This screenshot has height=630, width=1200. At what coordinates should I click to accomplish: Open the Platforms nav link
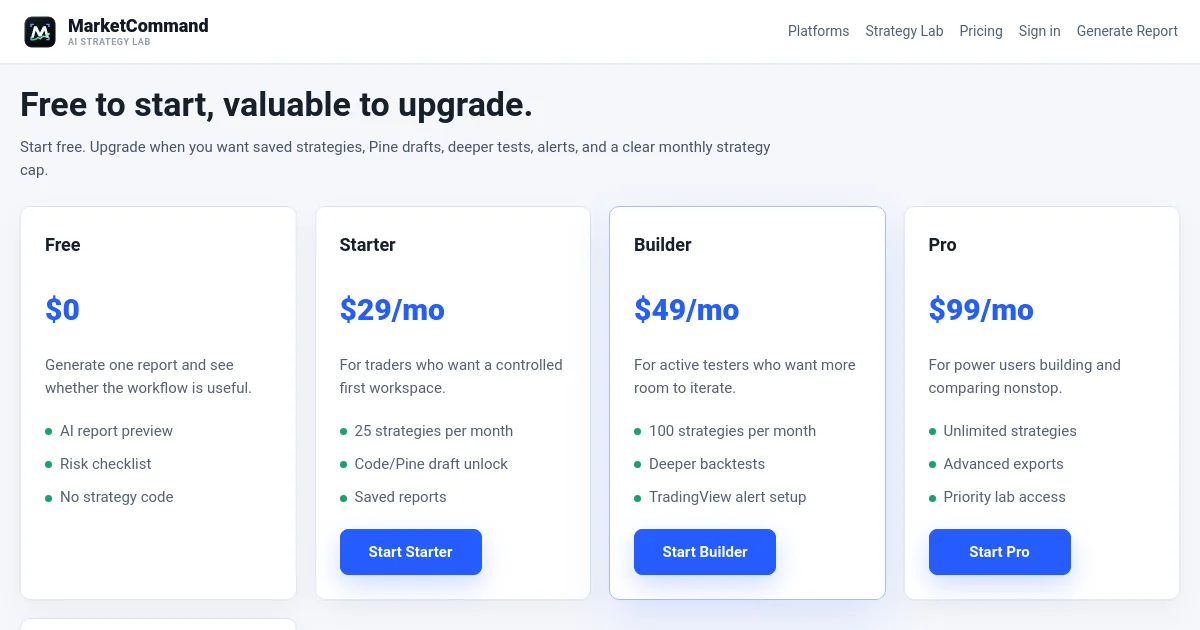(x=818, y=31)
